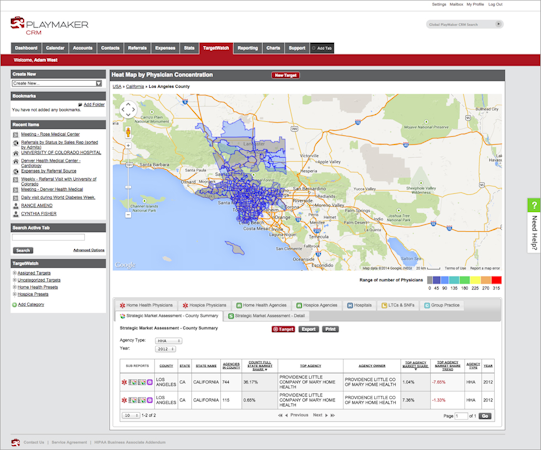541x450 pixels.
Task: Click the yellow legend swatch for 225 physicians
Action: tap(475, 280)
